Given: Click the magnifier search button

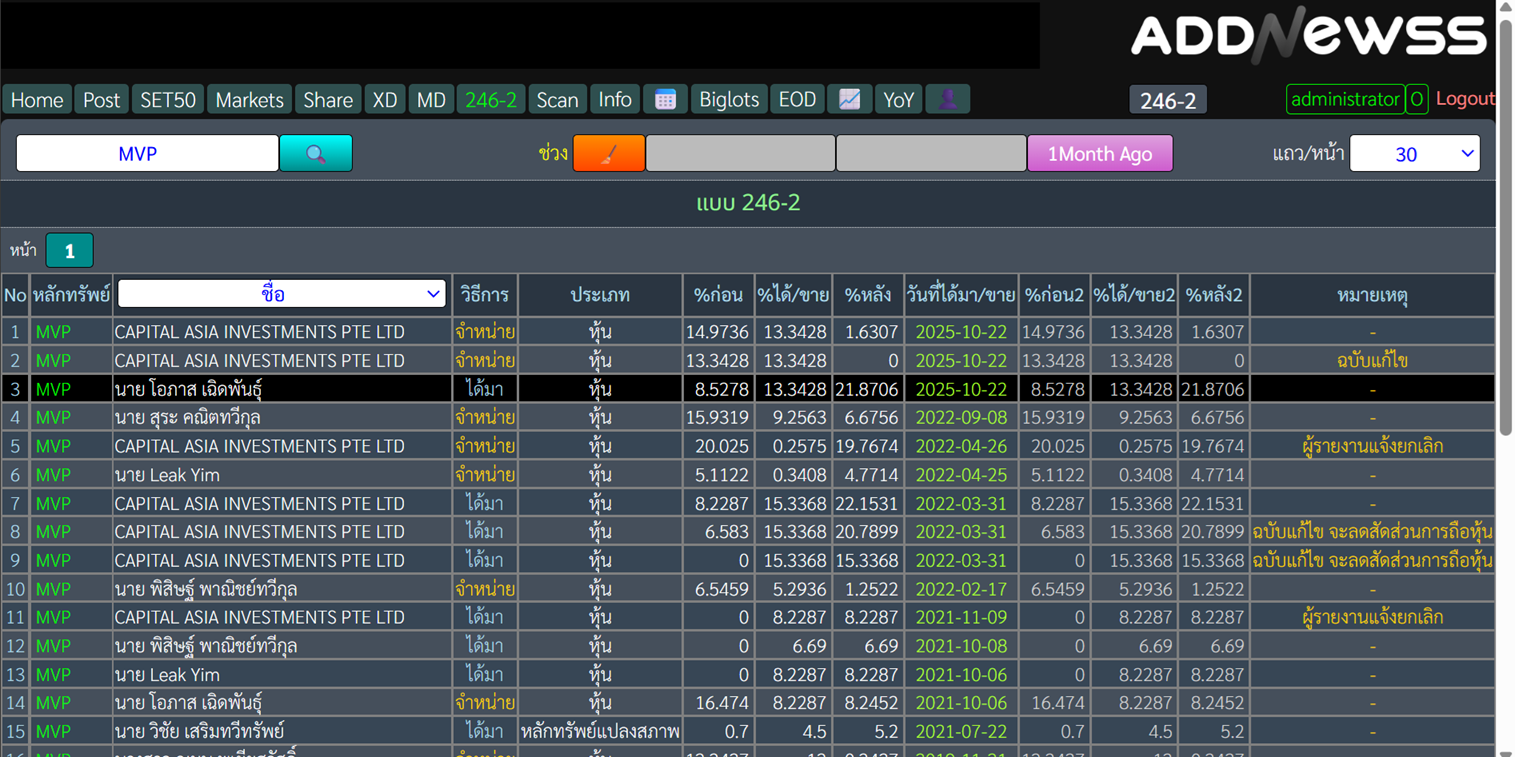Looking at the screenshot, I should (315, 154).
